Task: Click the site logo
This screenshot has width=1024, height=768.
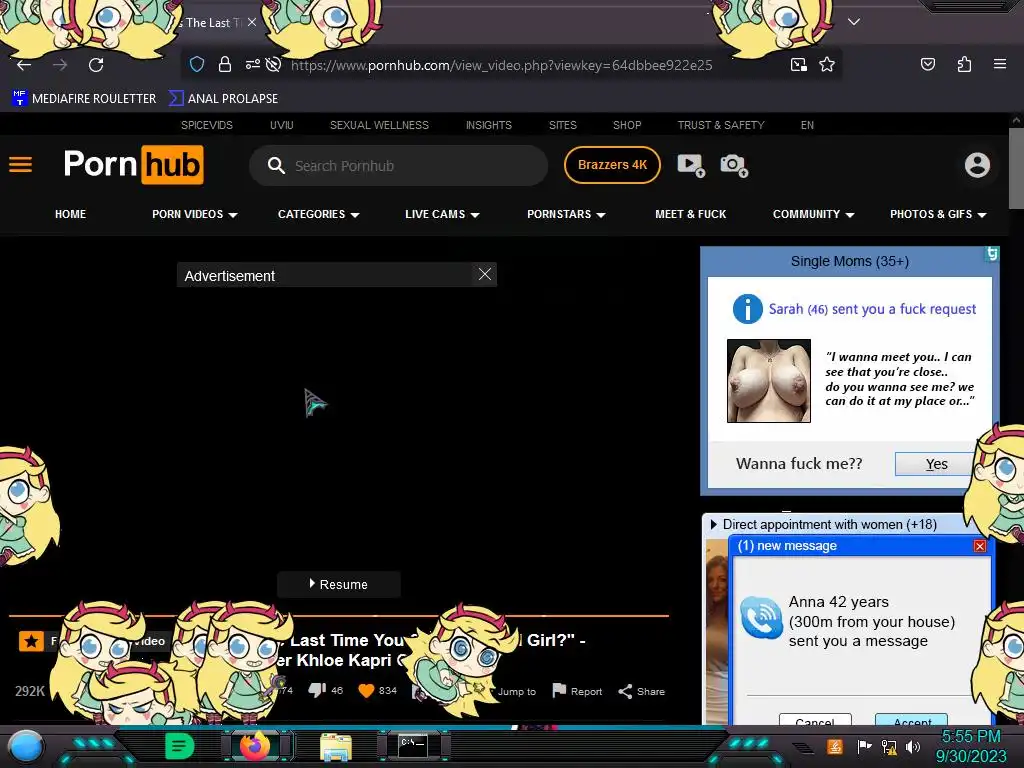Action: click(134, 165)
